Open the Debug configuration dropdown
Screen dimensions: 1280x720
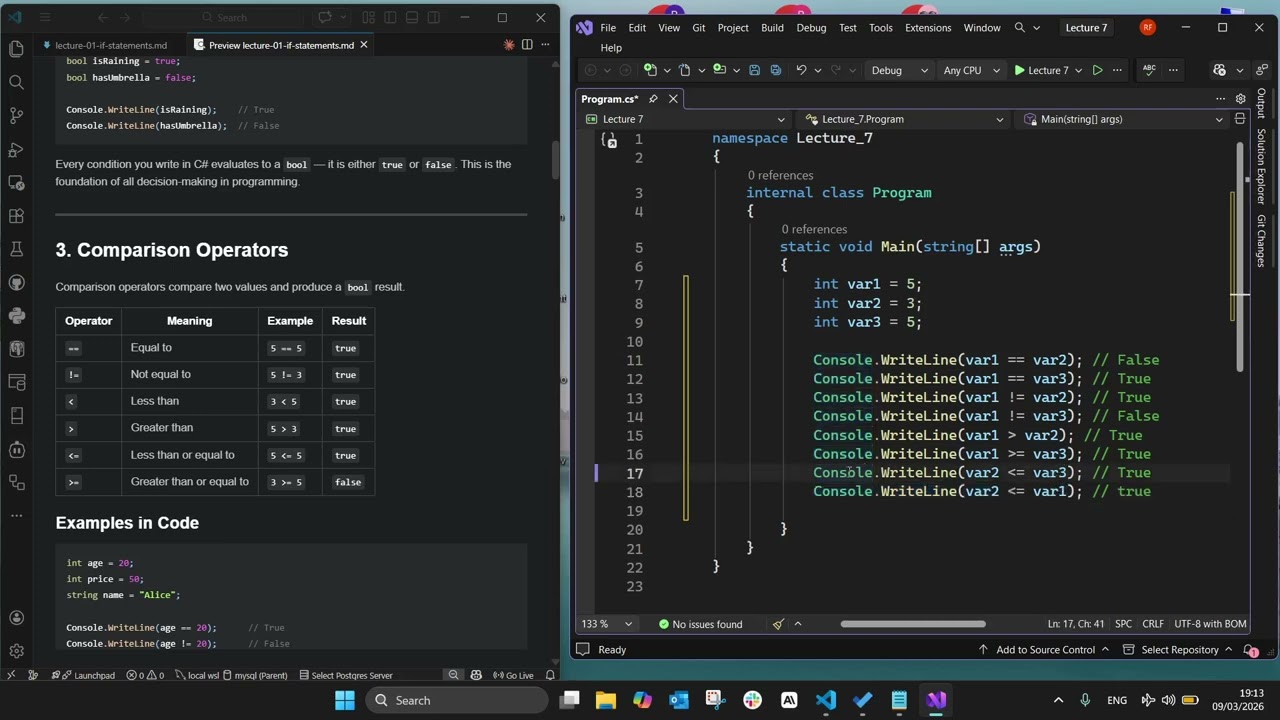pos(900,70)
